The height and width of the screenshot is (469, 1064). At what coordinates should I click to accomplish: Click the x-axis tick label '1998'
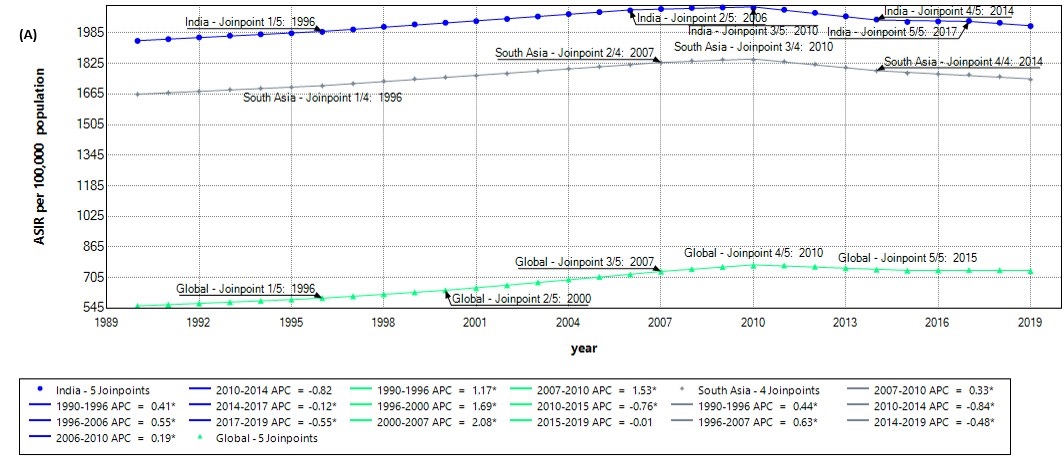point(384,321)
